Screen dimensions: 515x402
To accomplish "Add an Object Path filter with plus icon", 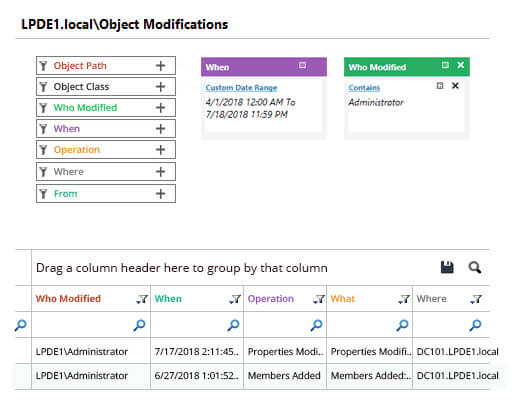I will (x=160, y=66).
